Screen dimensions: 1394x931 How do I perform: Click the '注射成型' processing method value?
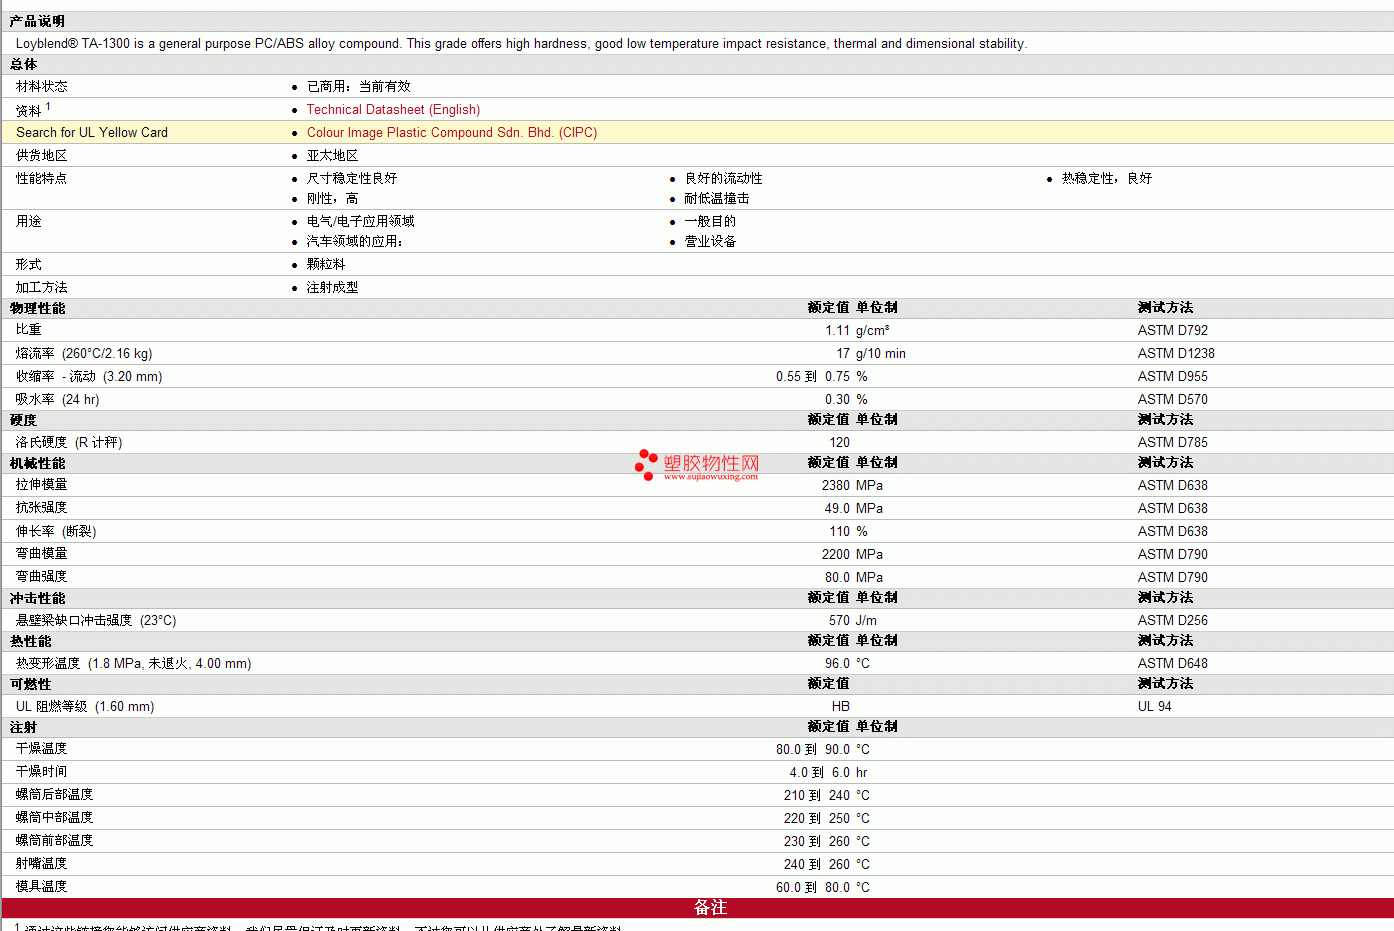[x=333, y=288]
